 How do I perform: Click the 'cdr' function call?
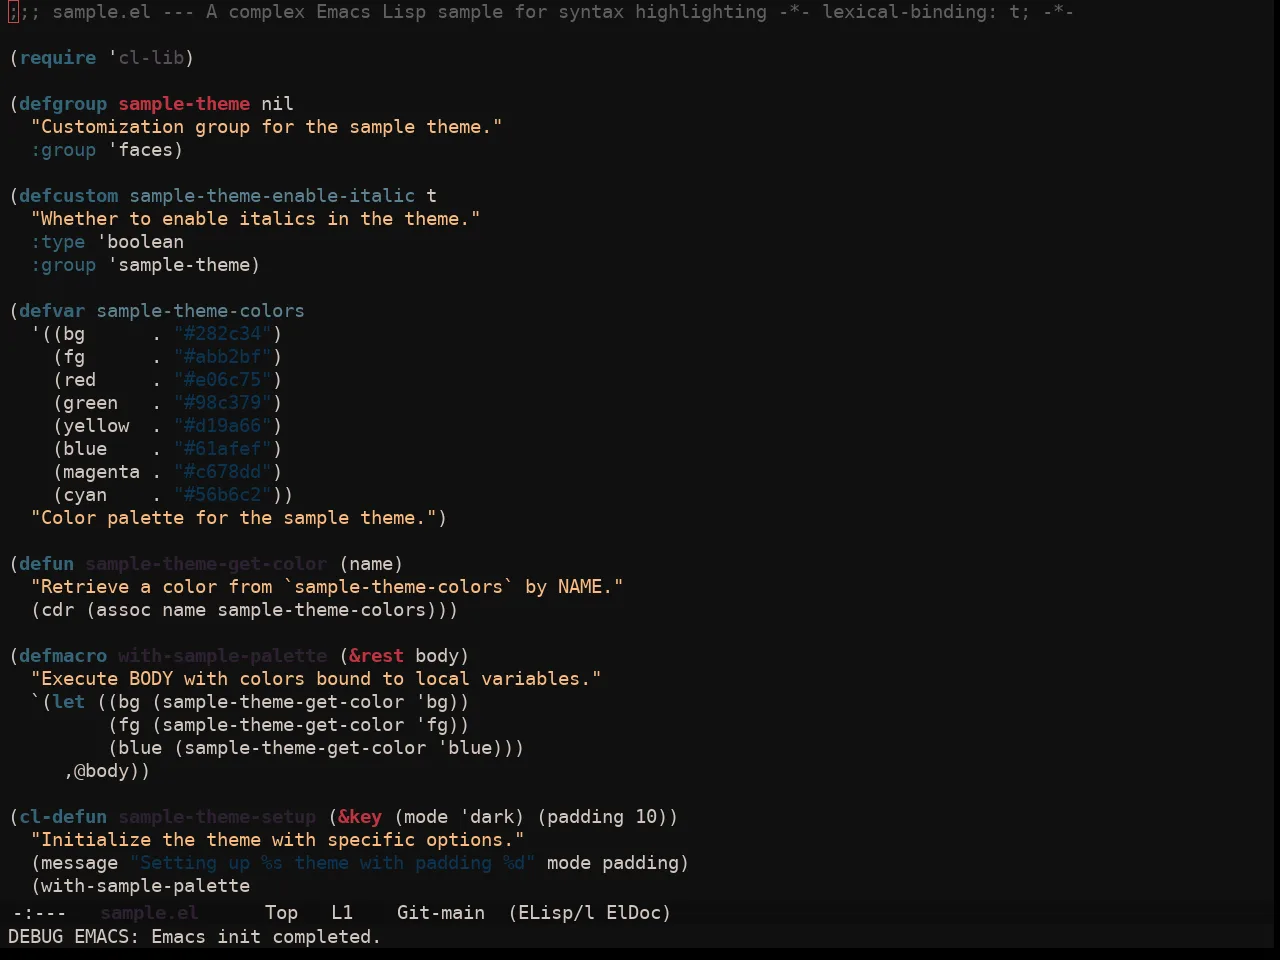[x=58, y=610]
